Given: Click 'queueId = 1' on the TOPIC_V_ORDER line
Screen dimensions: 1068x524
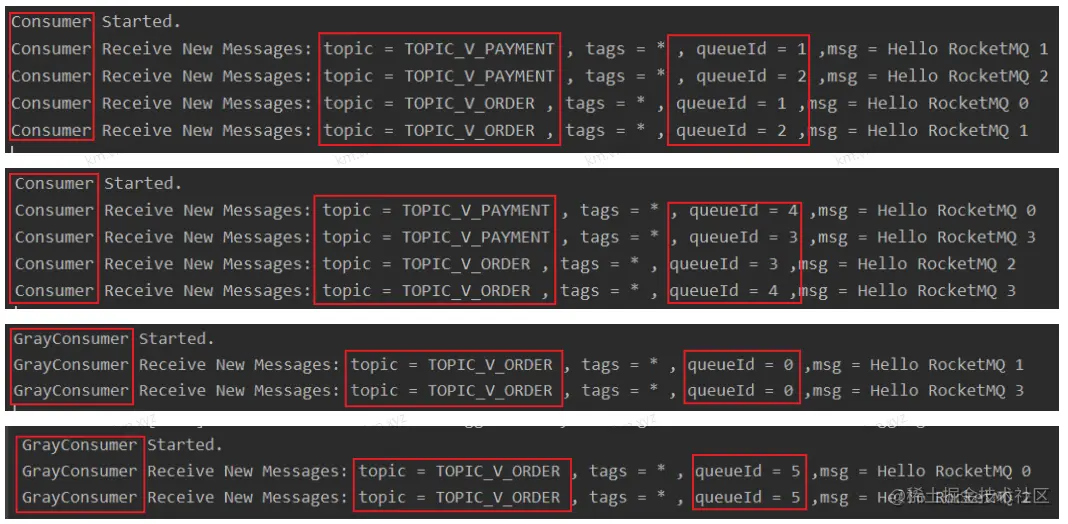Looking at the screenshot, I should coord(732,104).
